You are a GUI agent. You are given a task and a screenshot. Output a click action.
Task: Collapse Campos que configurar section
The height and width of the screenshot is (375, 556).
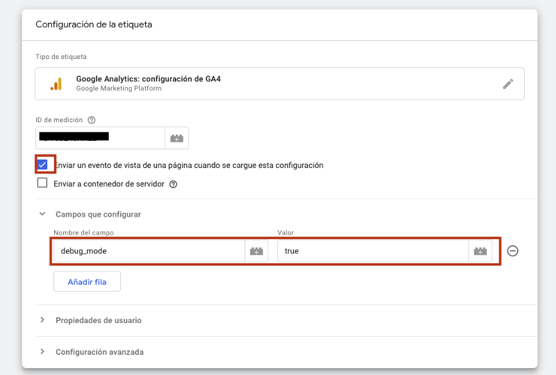click(x=42, y=214)
